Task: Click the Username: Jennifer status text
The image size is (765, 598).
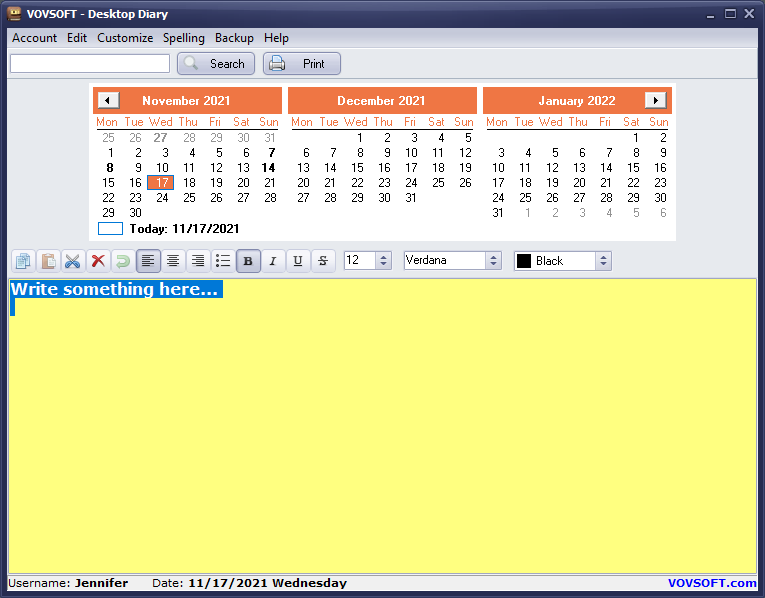Action: click(x=68, y=583)
